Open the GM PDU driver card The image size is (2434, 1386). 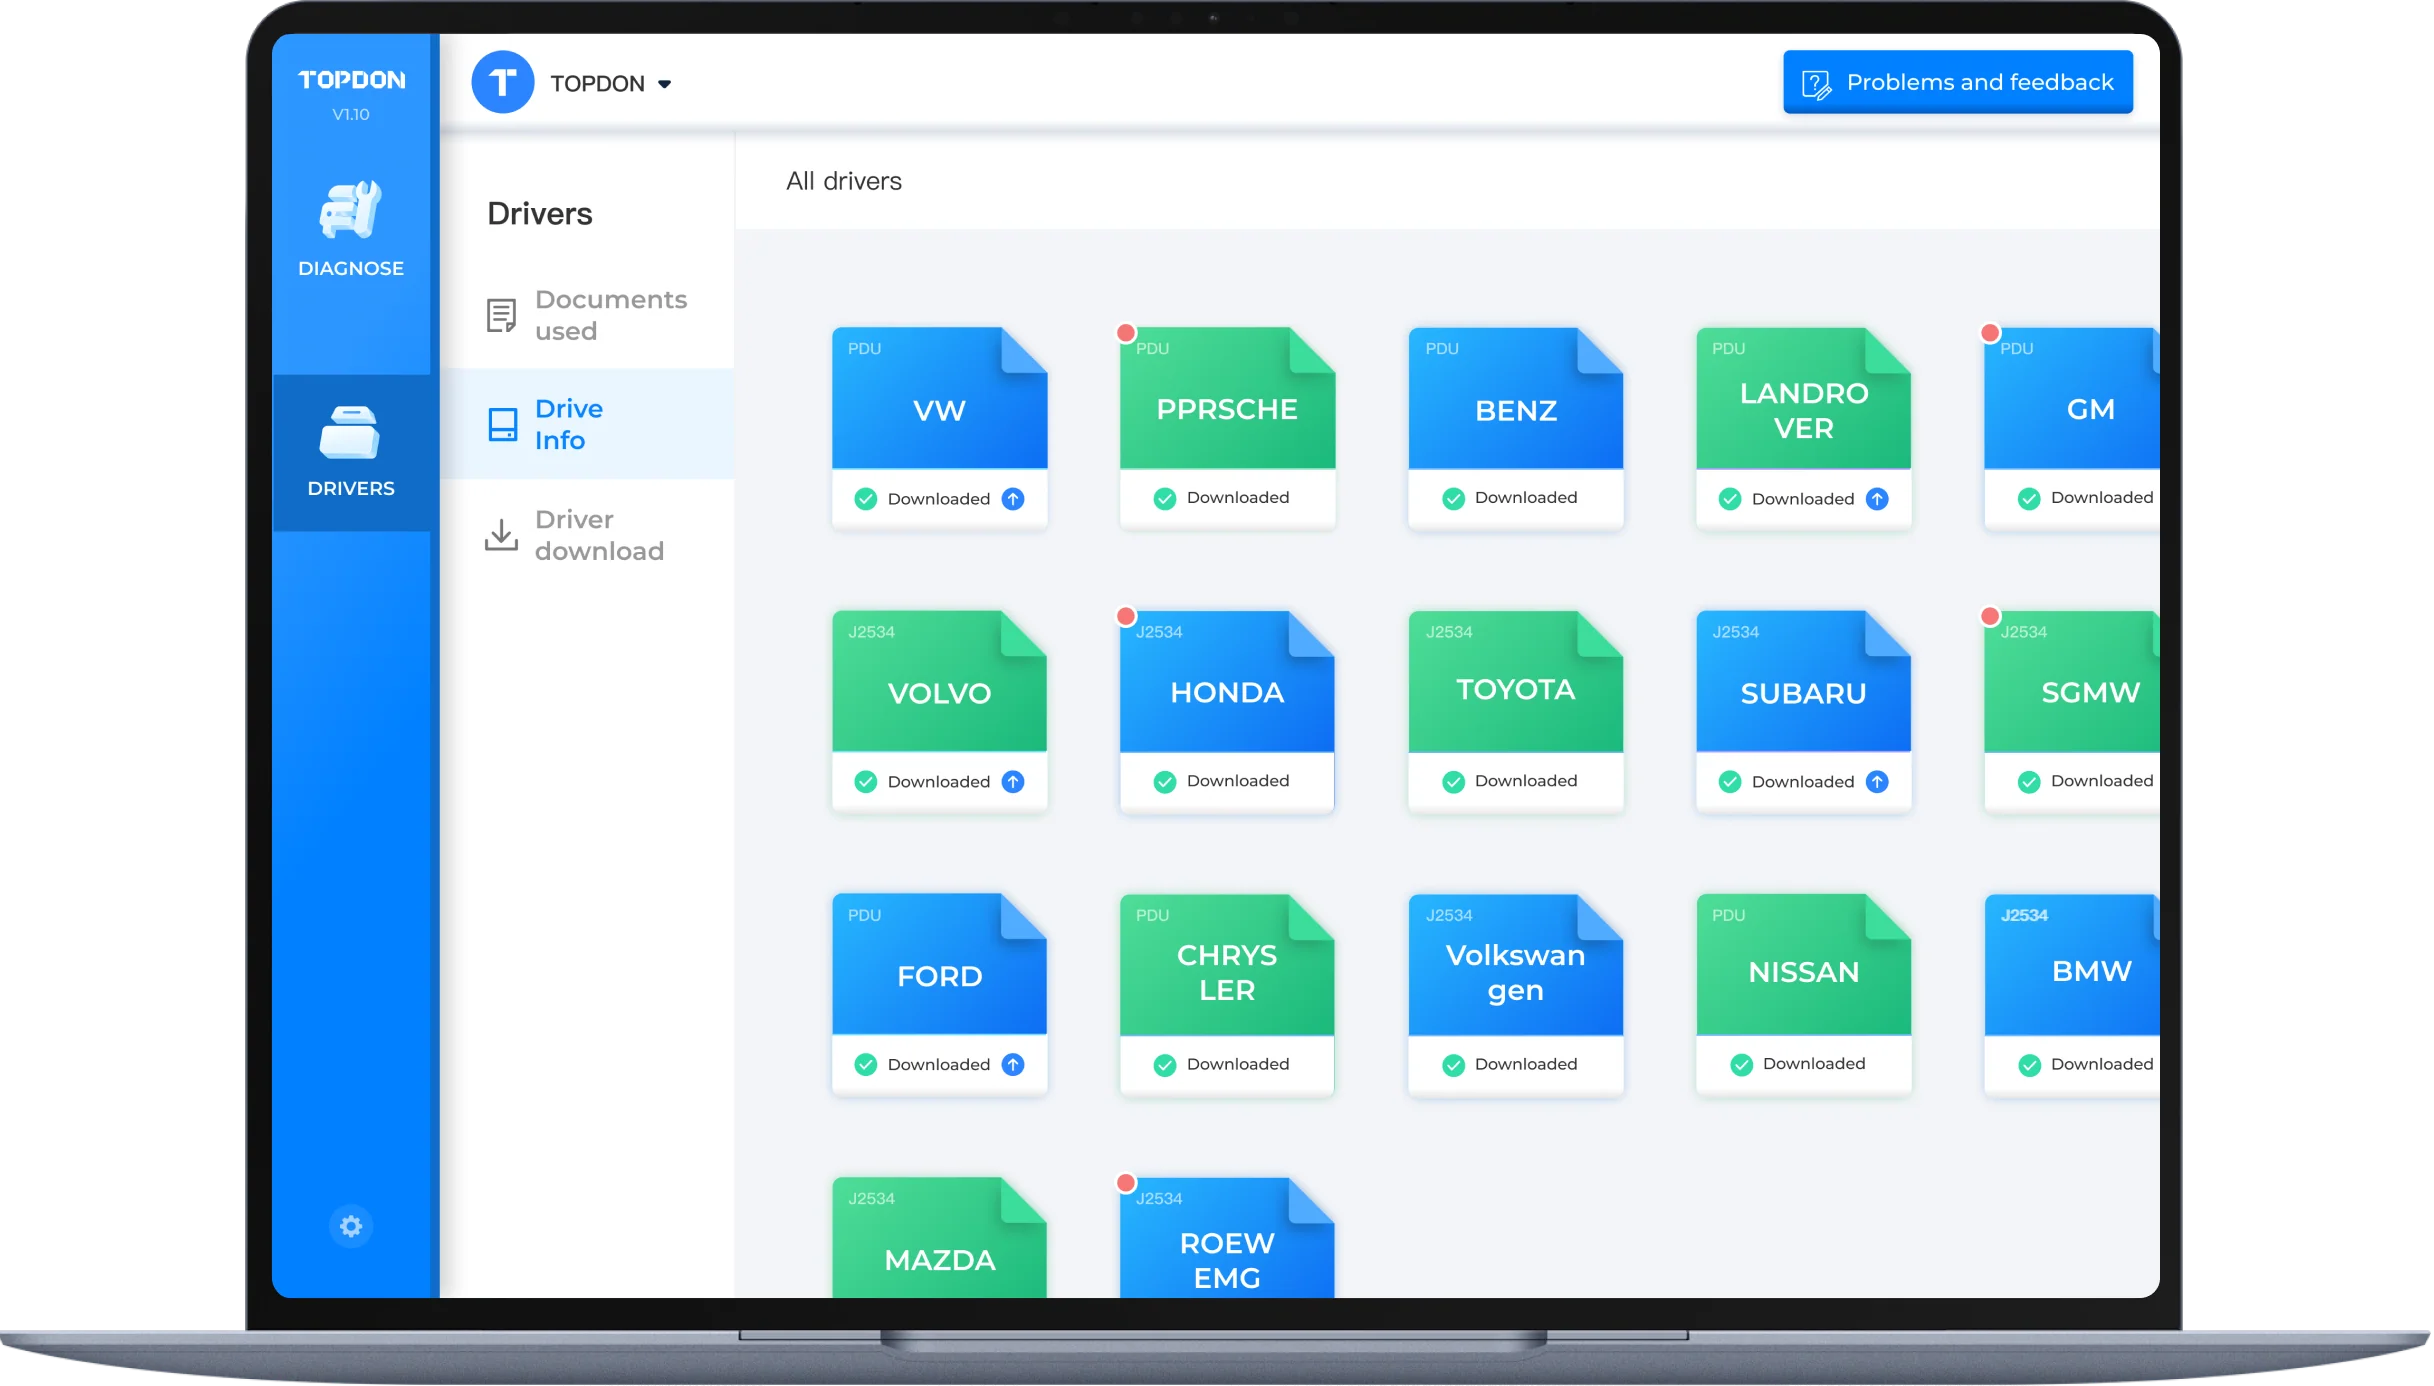point(2072,428)
